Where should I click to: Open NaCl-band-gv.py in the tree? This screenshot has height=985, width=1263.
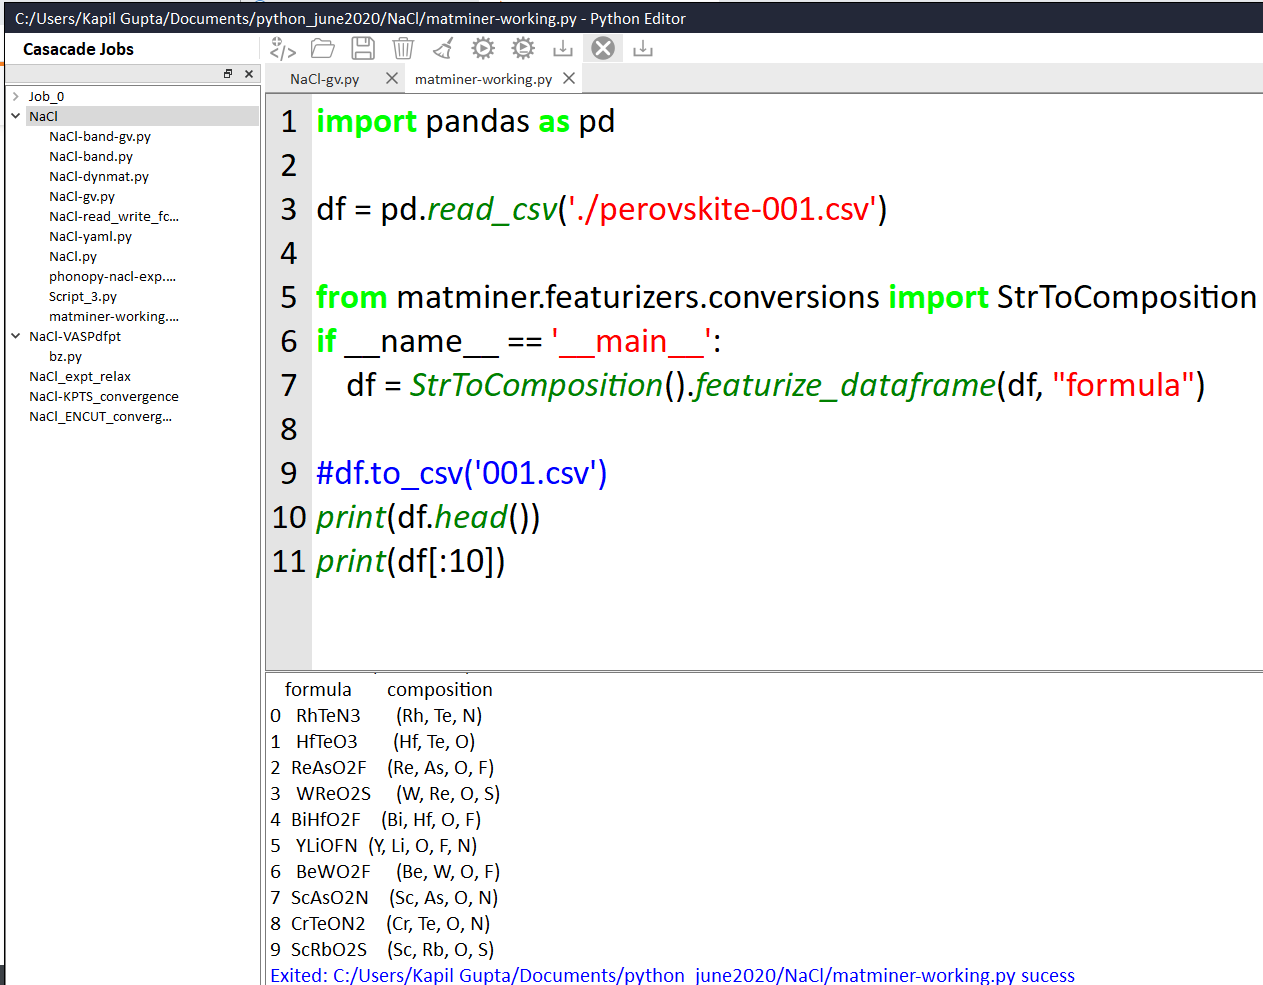[x=100, y=136]
